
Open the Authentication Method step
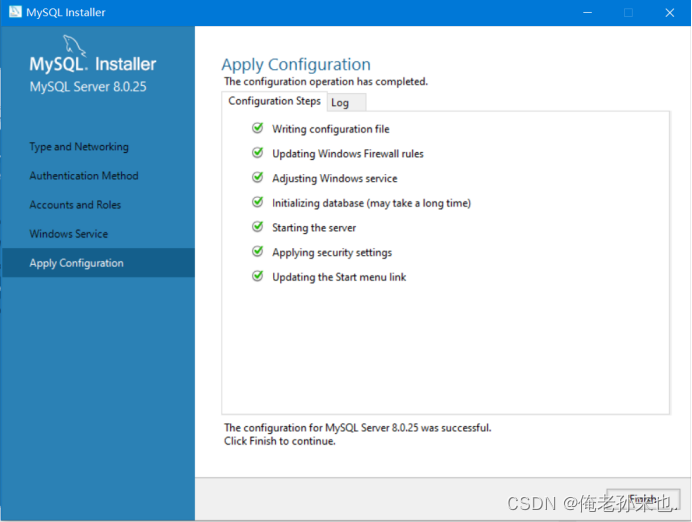[x=84, y=176]
